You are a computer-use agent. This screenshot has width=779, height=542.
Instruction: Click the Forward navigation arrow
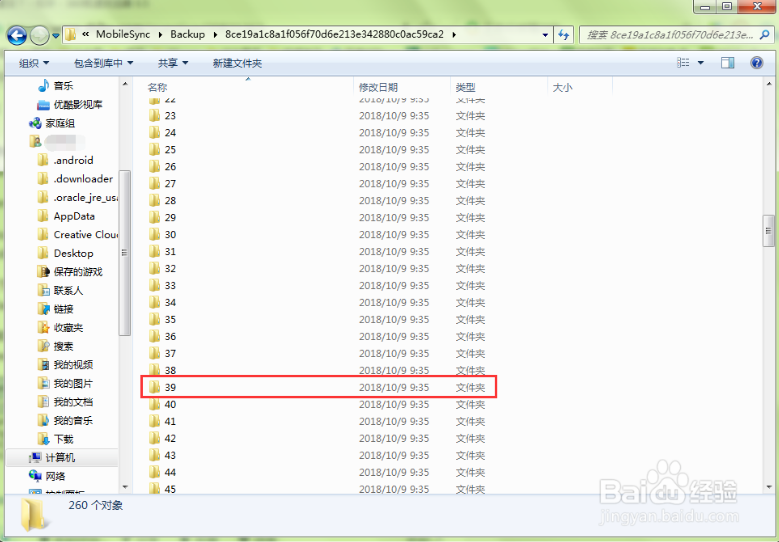(x=40, y=35)
